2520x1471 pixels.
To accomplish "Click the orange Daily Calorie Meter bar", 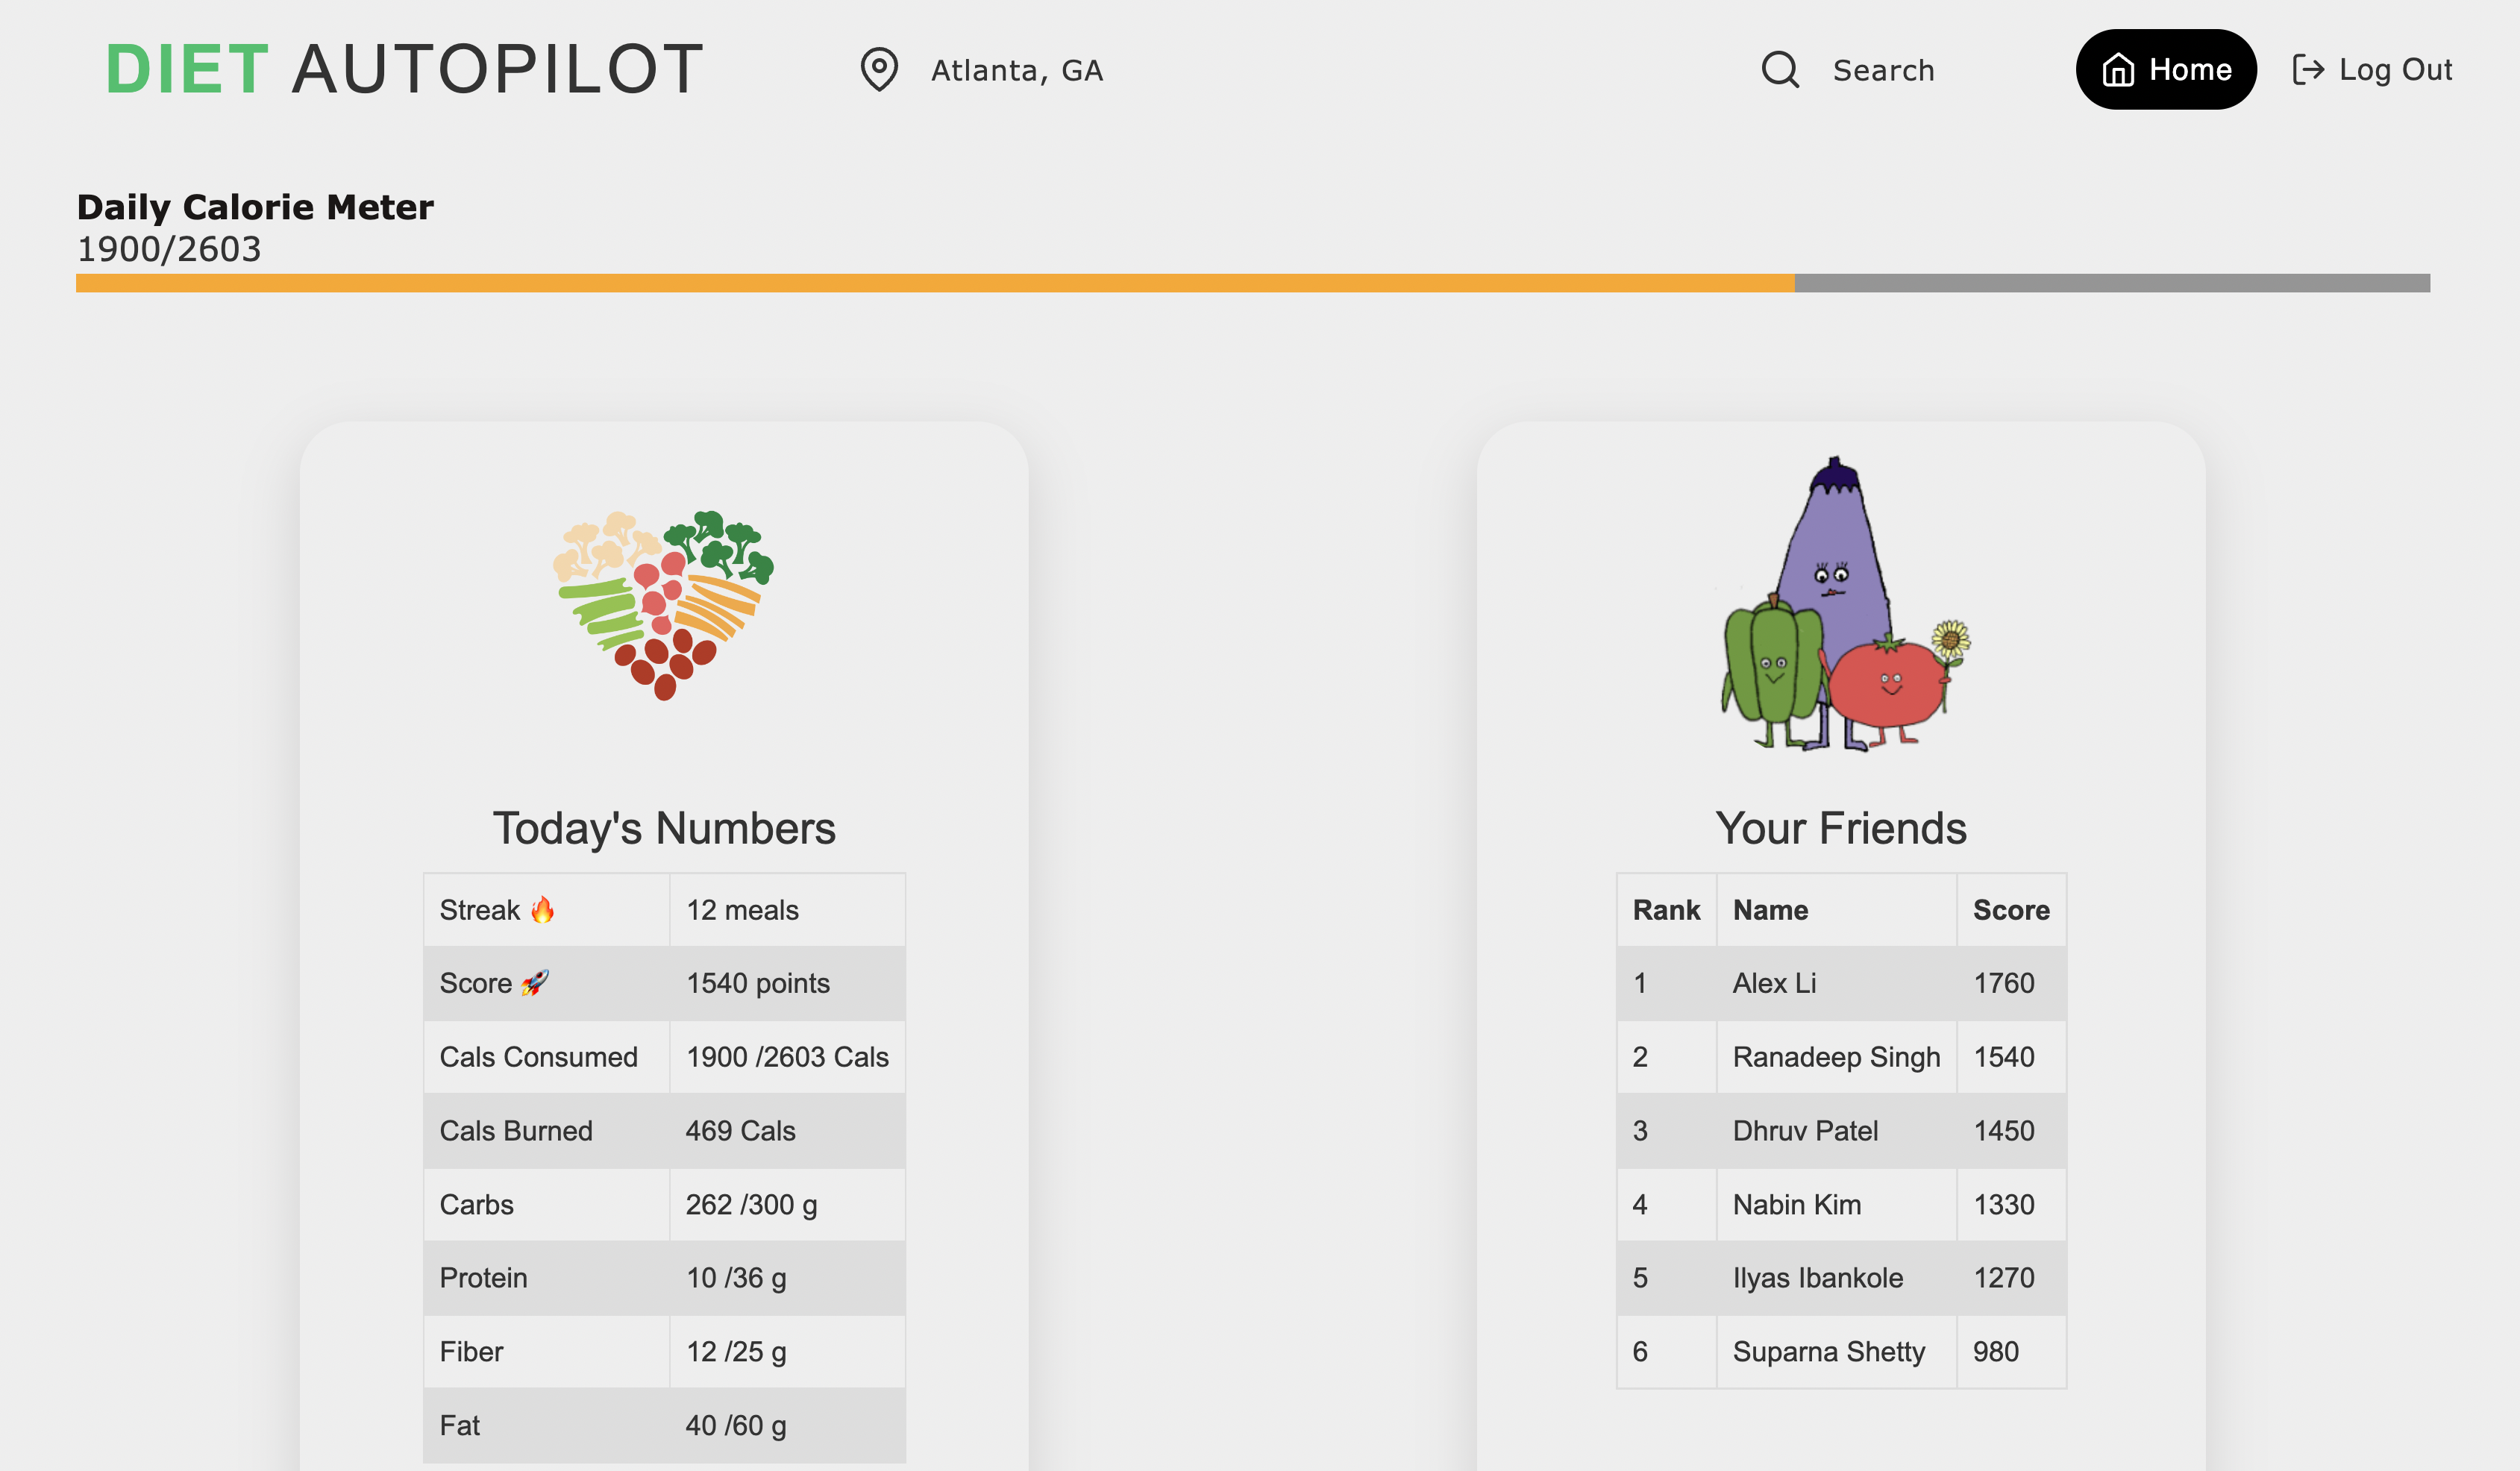I will coord(935,283).
